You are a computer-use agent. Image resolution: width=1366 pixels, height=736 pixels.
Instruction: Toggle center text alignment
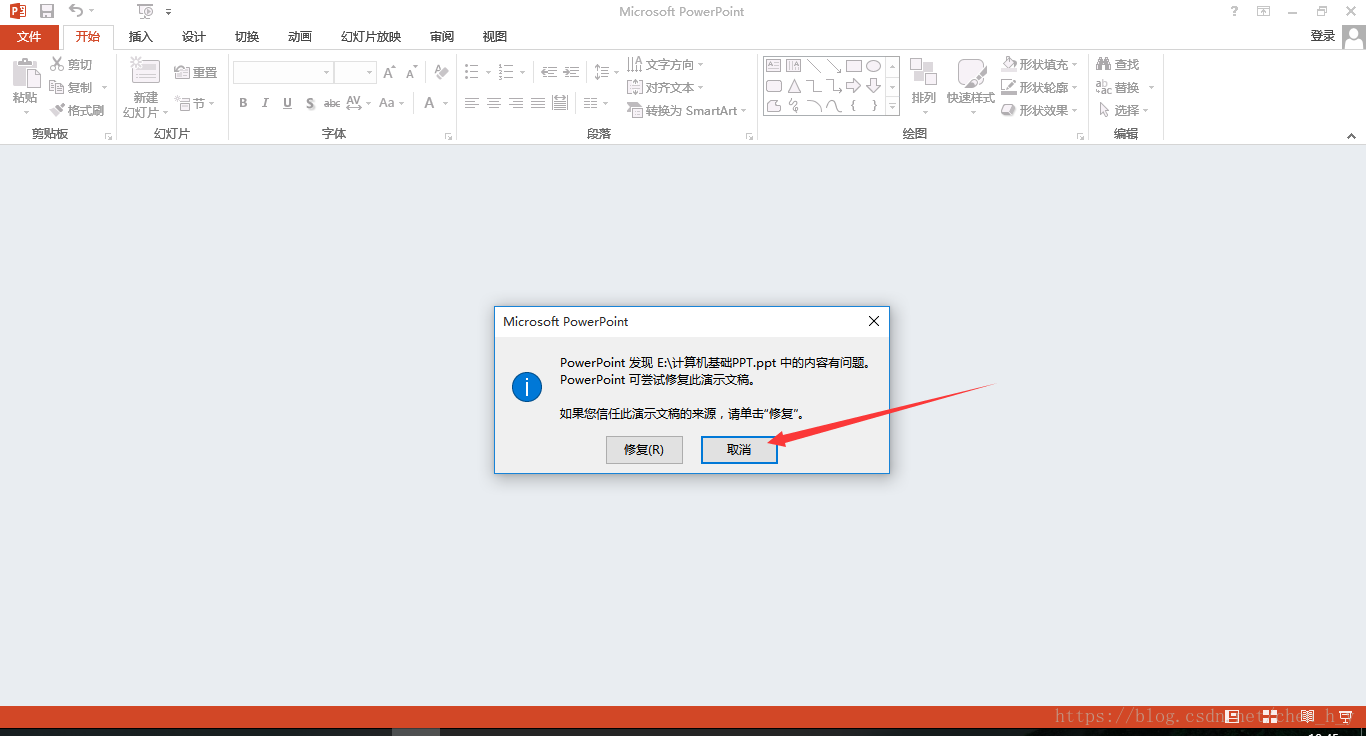click(x=494, y=103)
